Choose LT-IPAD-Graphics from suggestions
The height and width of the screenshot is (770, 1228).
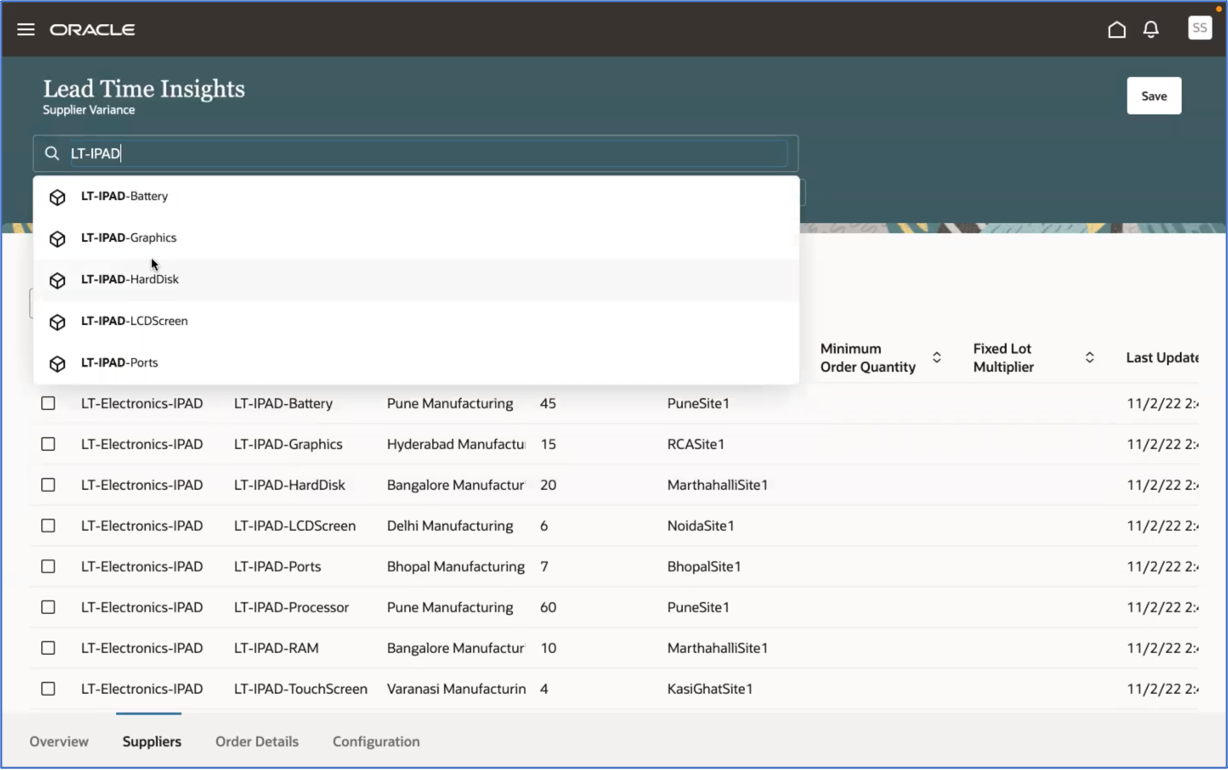point(416,238)
